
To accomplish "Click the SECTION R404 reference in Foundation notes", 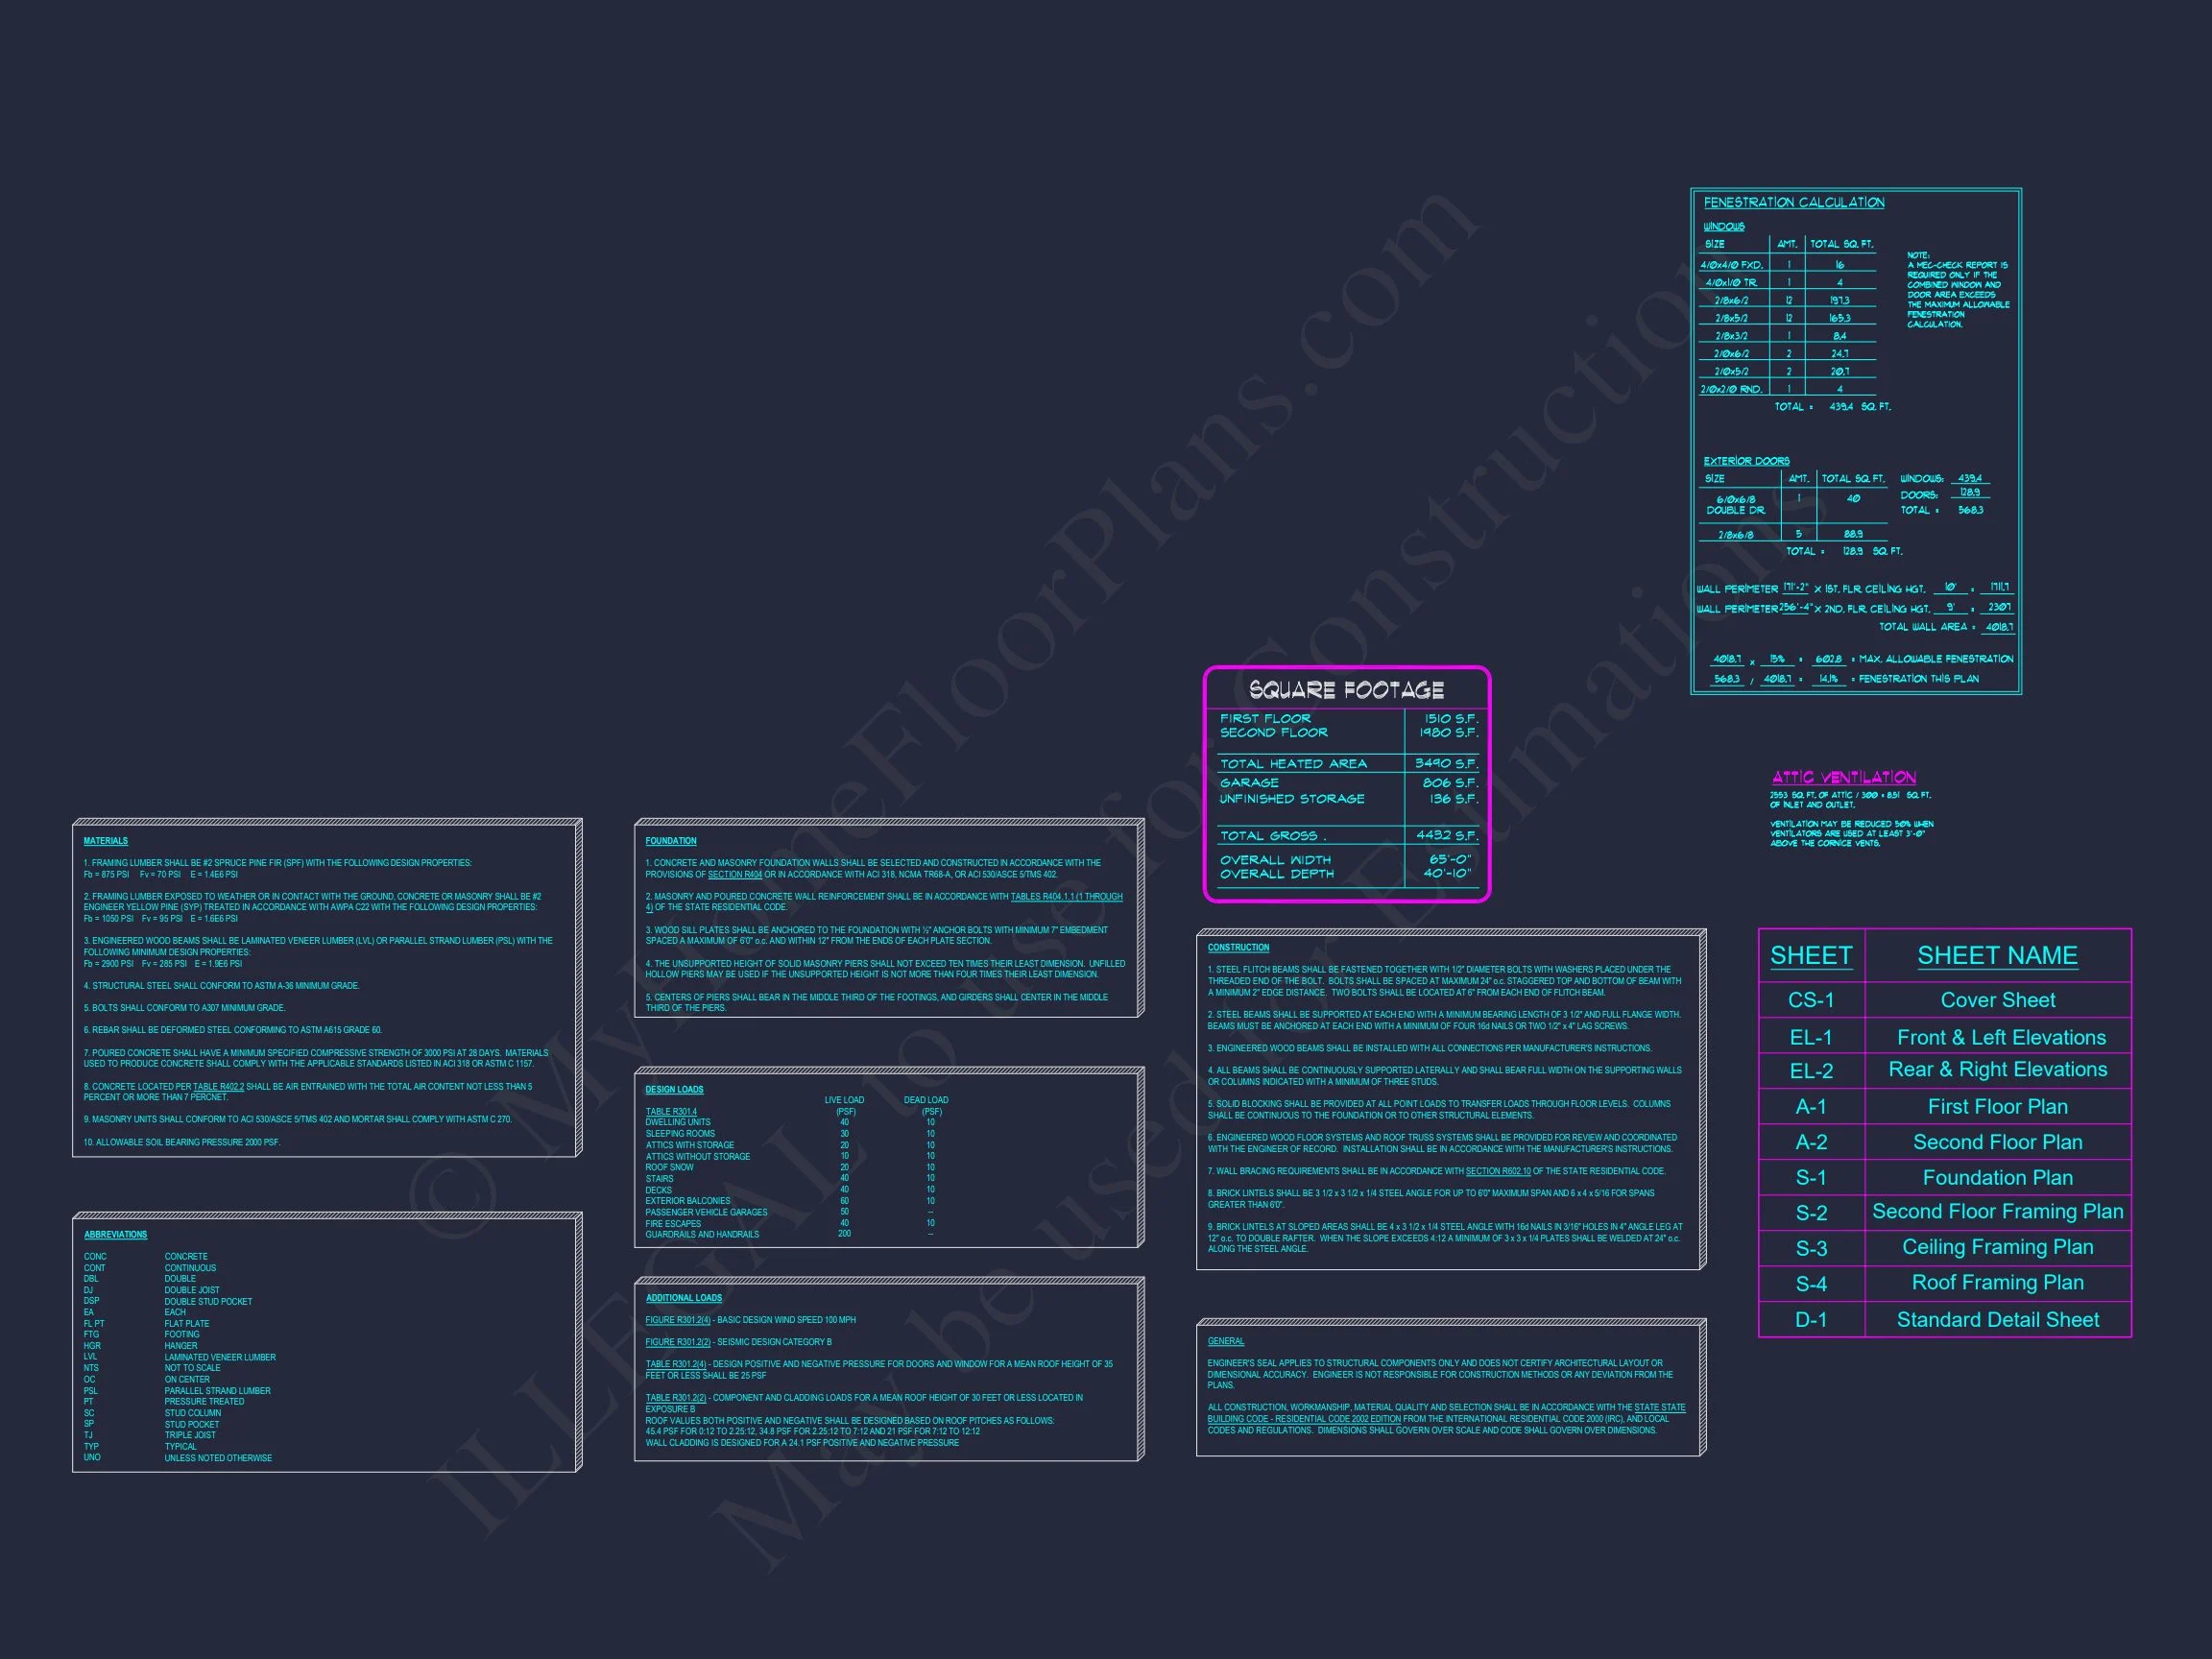I will (x=734, y=875).
